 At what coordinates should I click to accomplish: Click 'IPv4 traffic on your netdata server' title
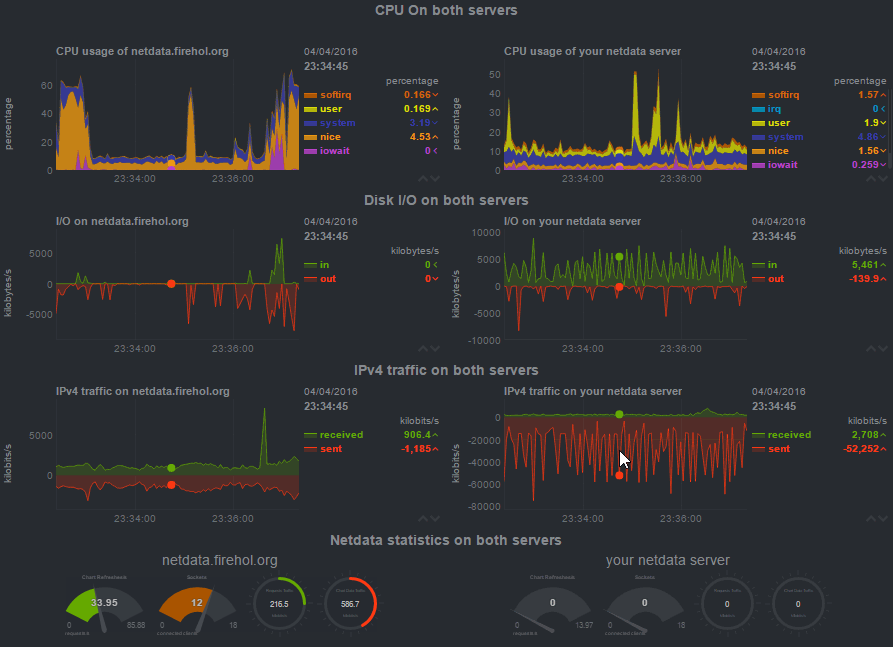tap(593, 391)
